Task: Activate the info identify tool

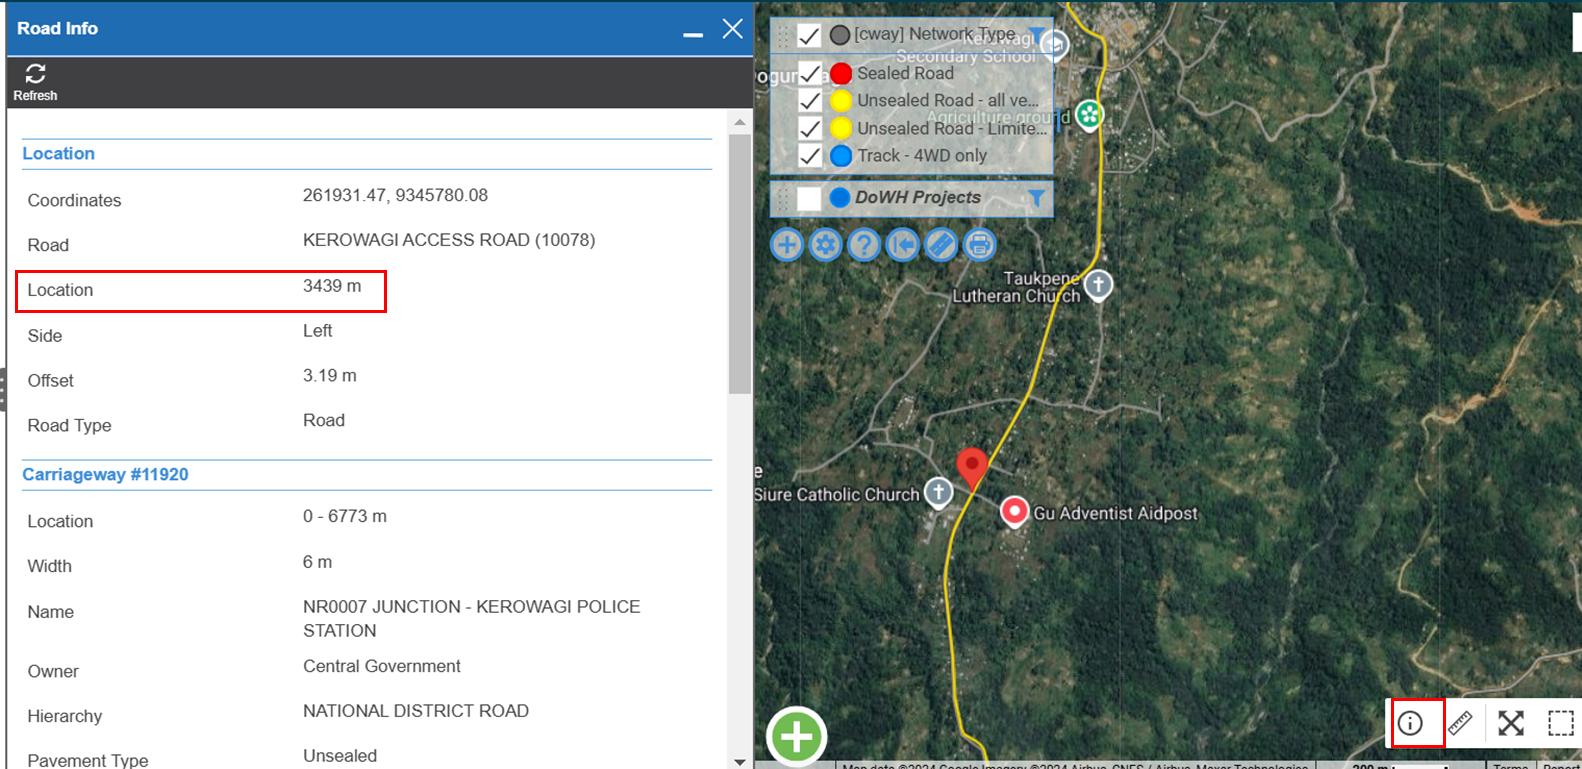Action: pyautogui.click(x=1410, y=723)
